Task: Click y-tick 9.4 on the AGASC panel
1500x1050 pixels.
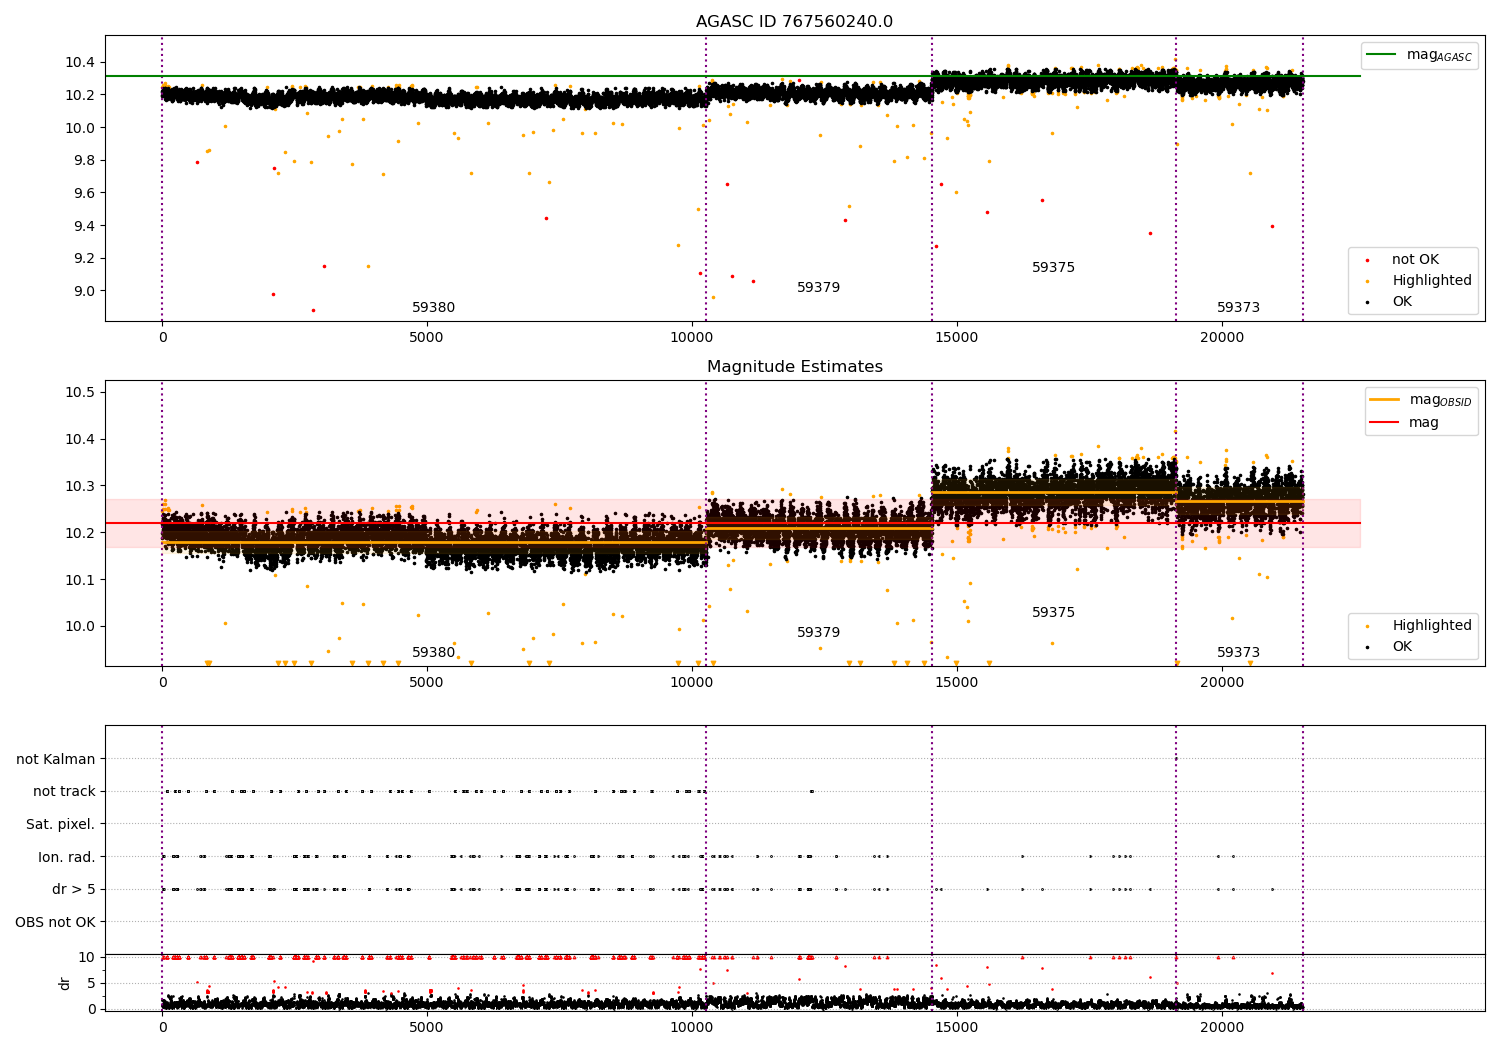Action: (x=84, y=226)
